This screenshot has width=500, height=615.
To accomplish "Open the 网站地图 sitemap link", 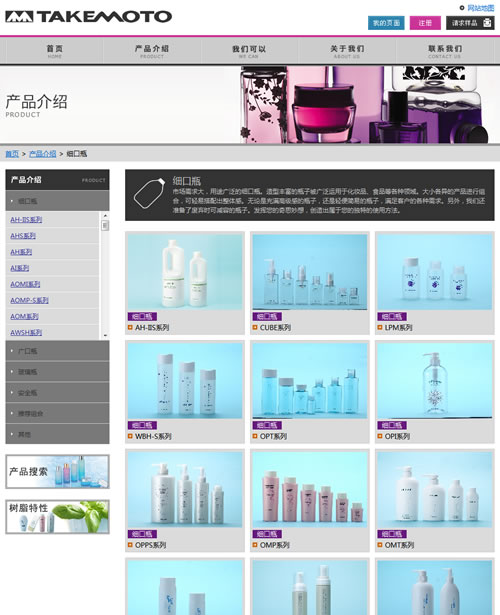I will click(x=481, y=8).
